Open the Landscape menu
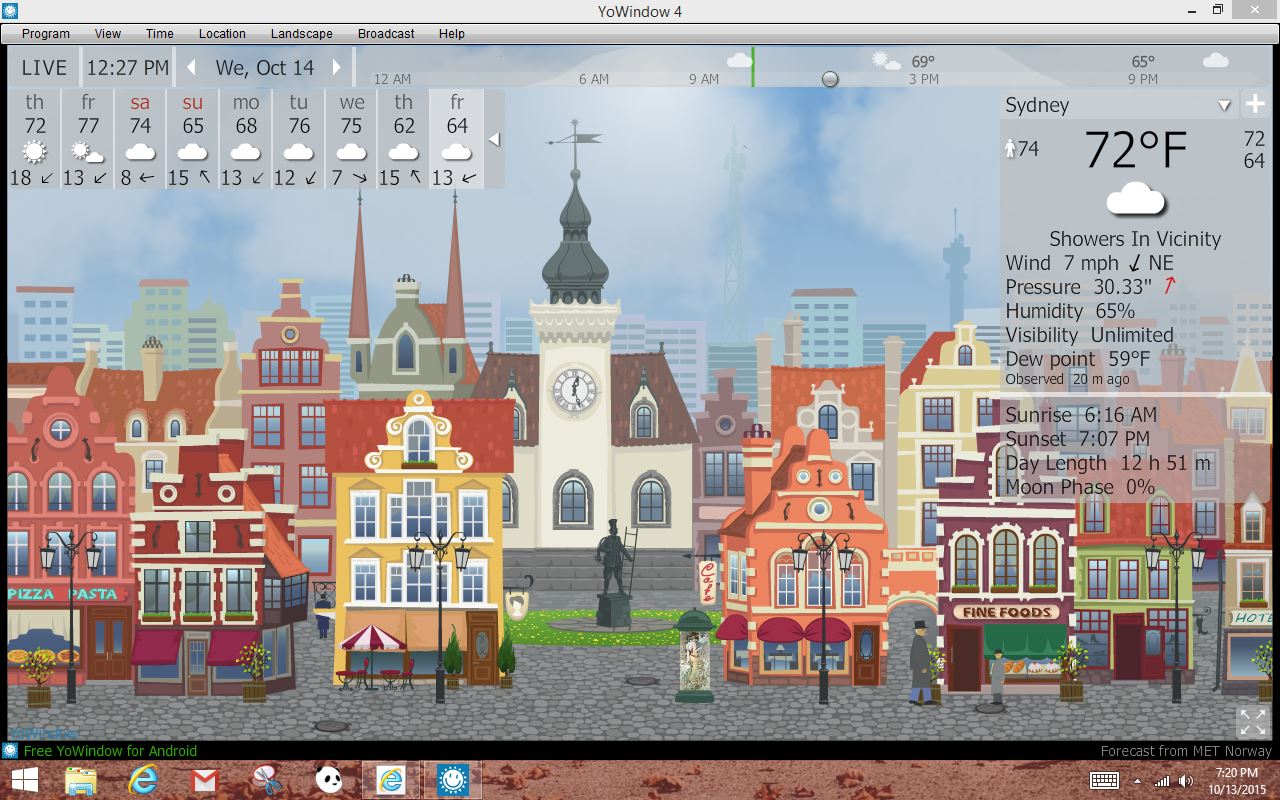Screen dimensions: 1280x800 pyautogui.click(x=301, y=33)
